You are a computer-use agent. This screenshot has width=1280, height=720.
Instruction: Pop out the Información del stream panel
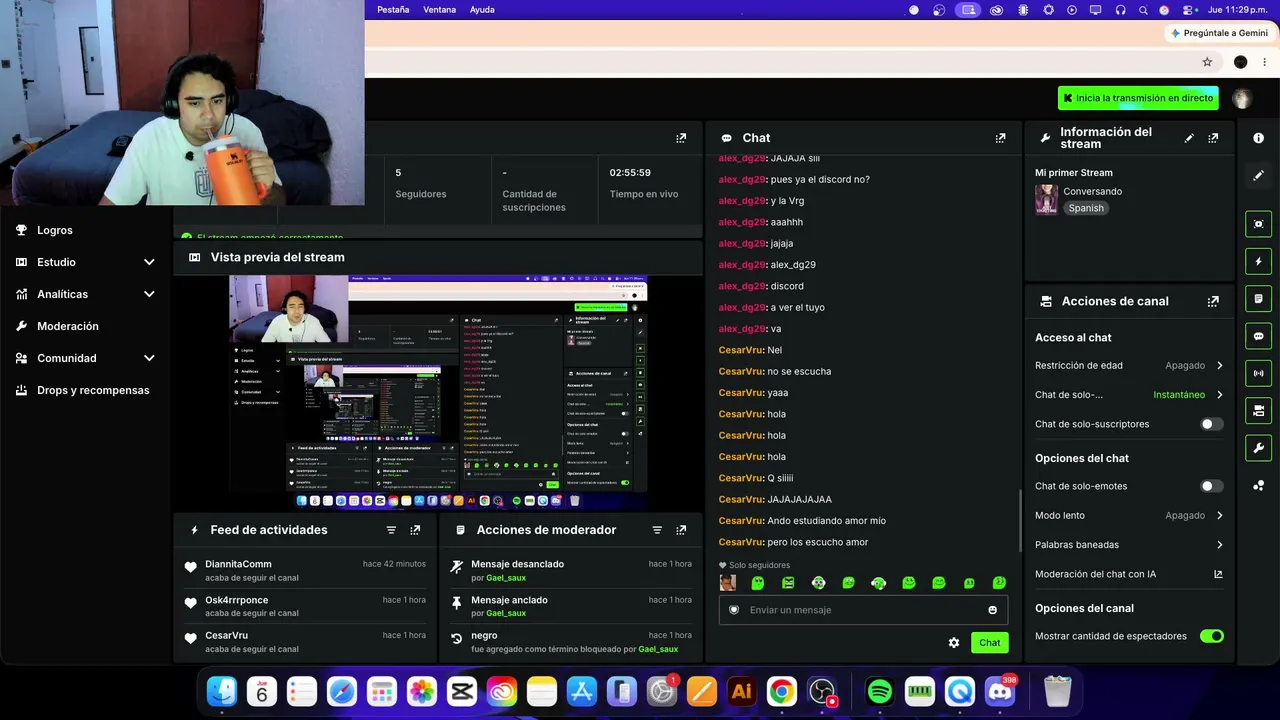pyautogui.click(x=1213, y=138)
